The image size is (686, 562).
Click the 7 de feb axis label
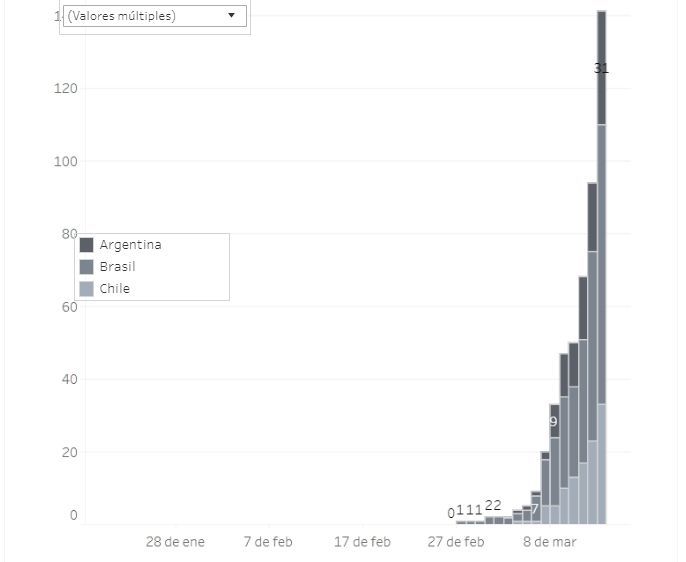[269, 542]
